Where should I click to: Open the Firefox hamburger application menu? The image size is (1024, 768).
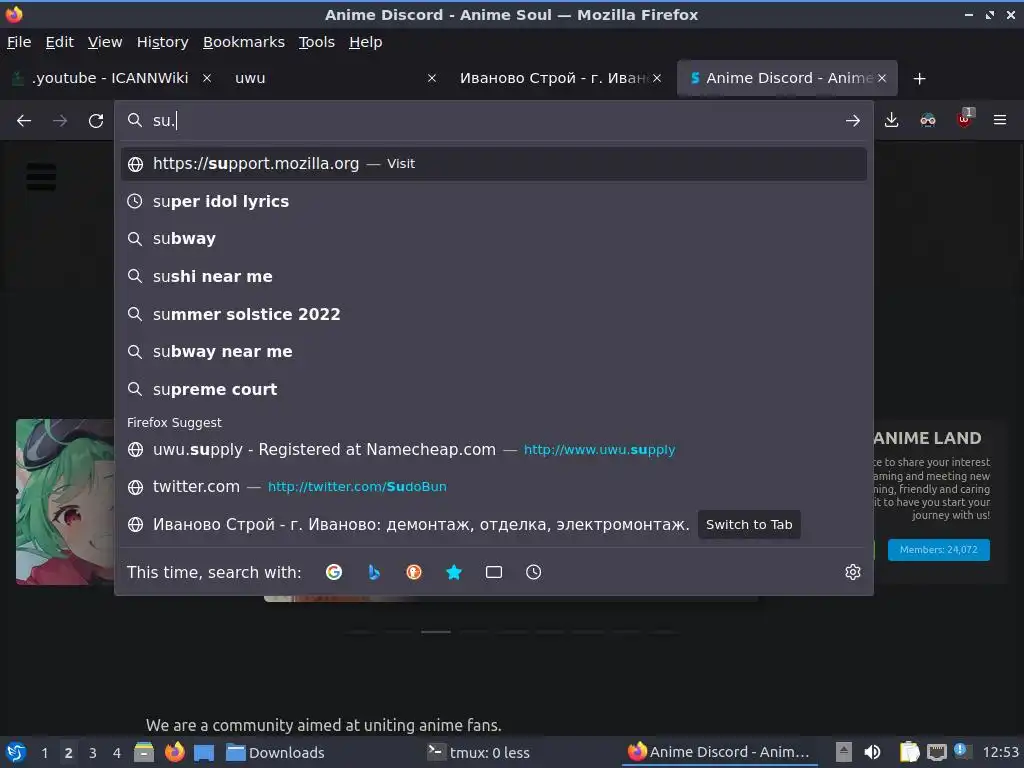point(1000,120)
